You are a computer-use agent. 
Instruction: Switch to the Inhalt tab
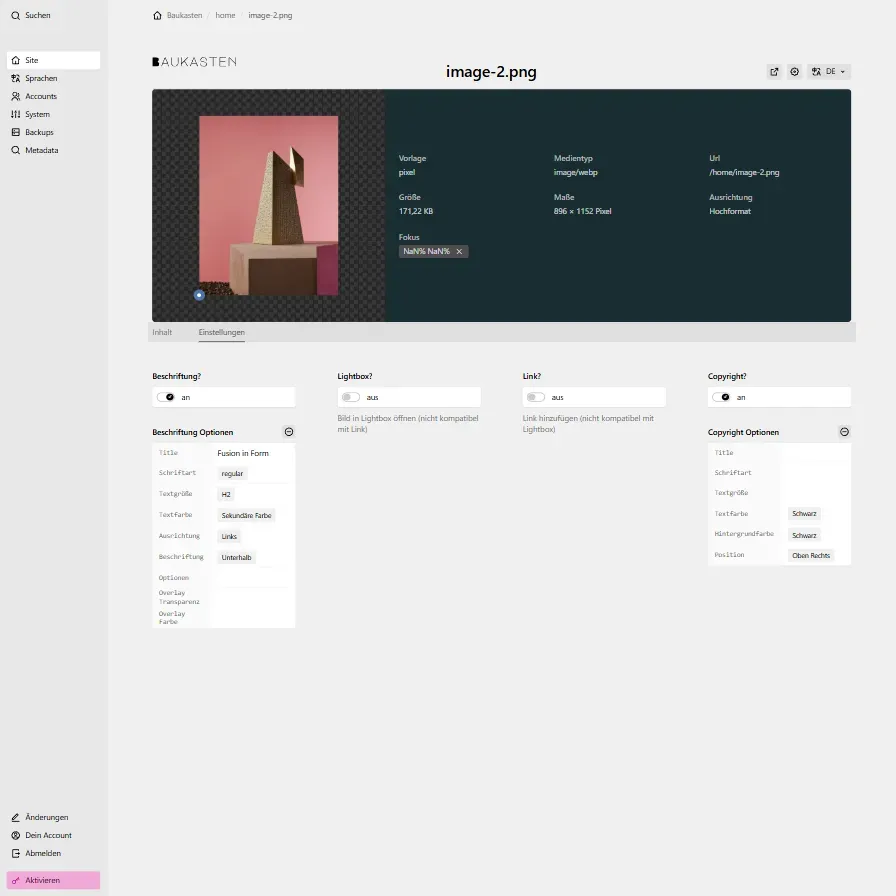[x=161, y=331]
